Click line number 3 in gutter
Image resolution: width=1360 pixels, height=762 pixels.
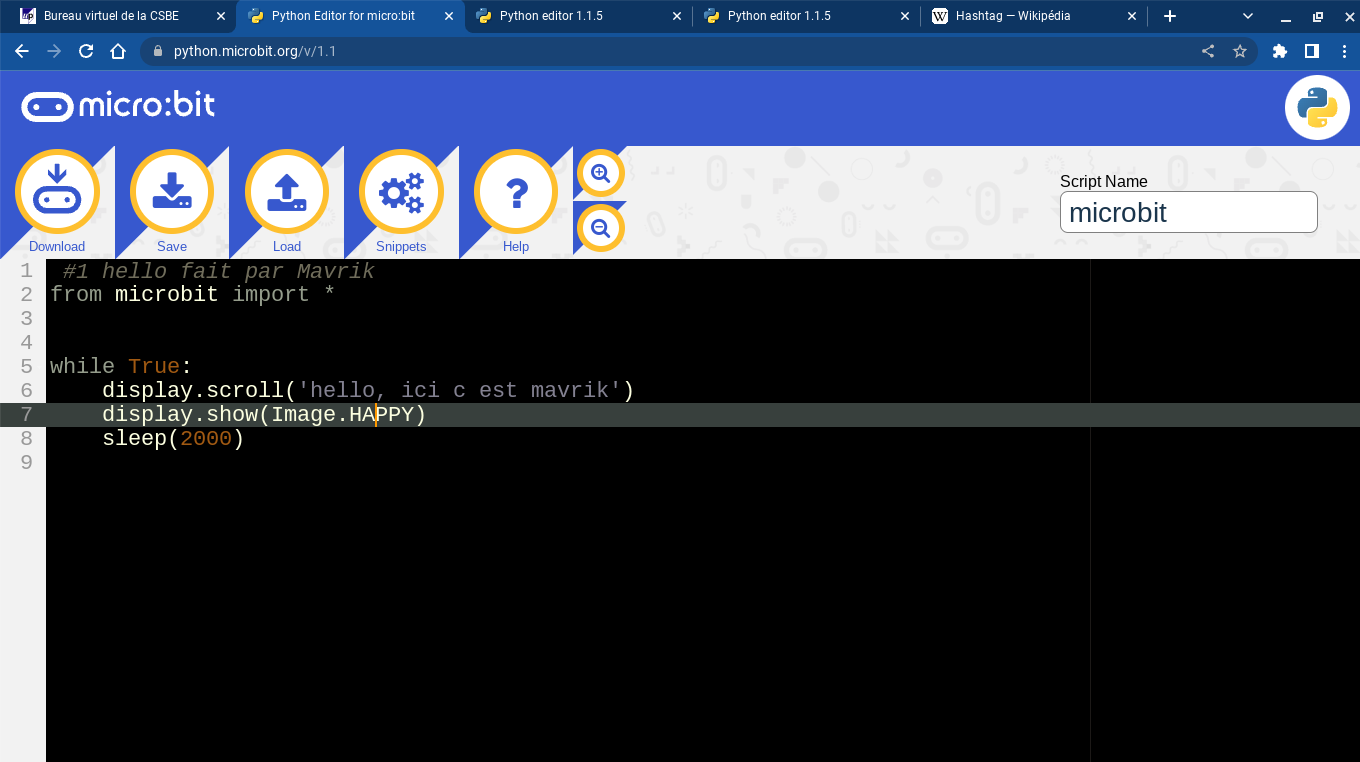(x=26, y=318)
